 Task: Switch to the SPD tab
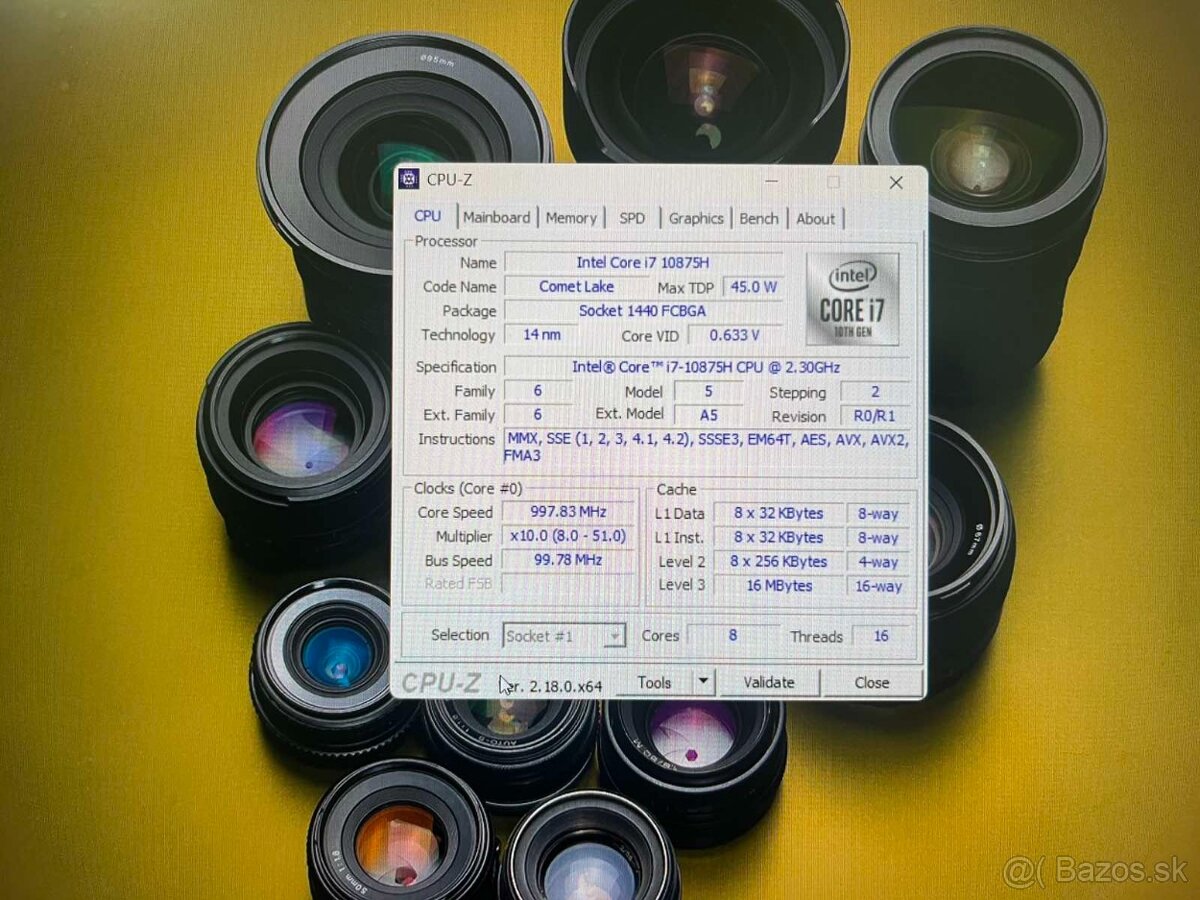632,218
